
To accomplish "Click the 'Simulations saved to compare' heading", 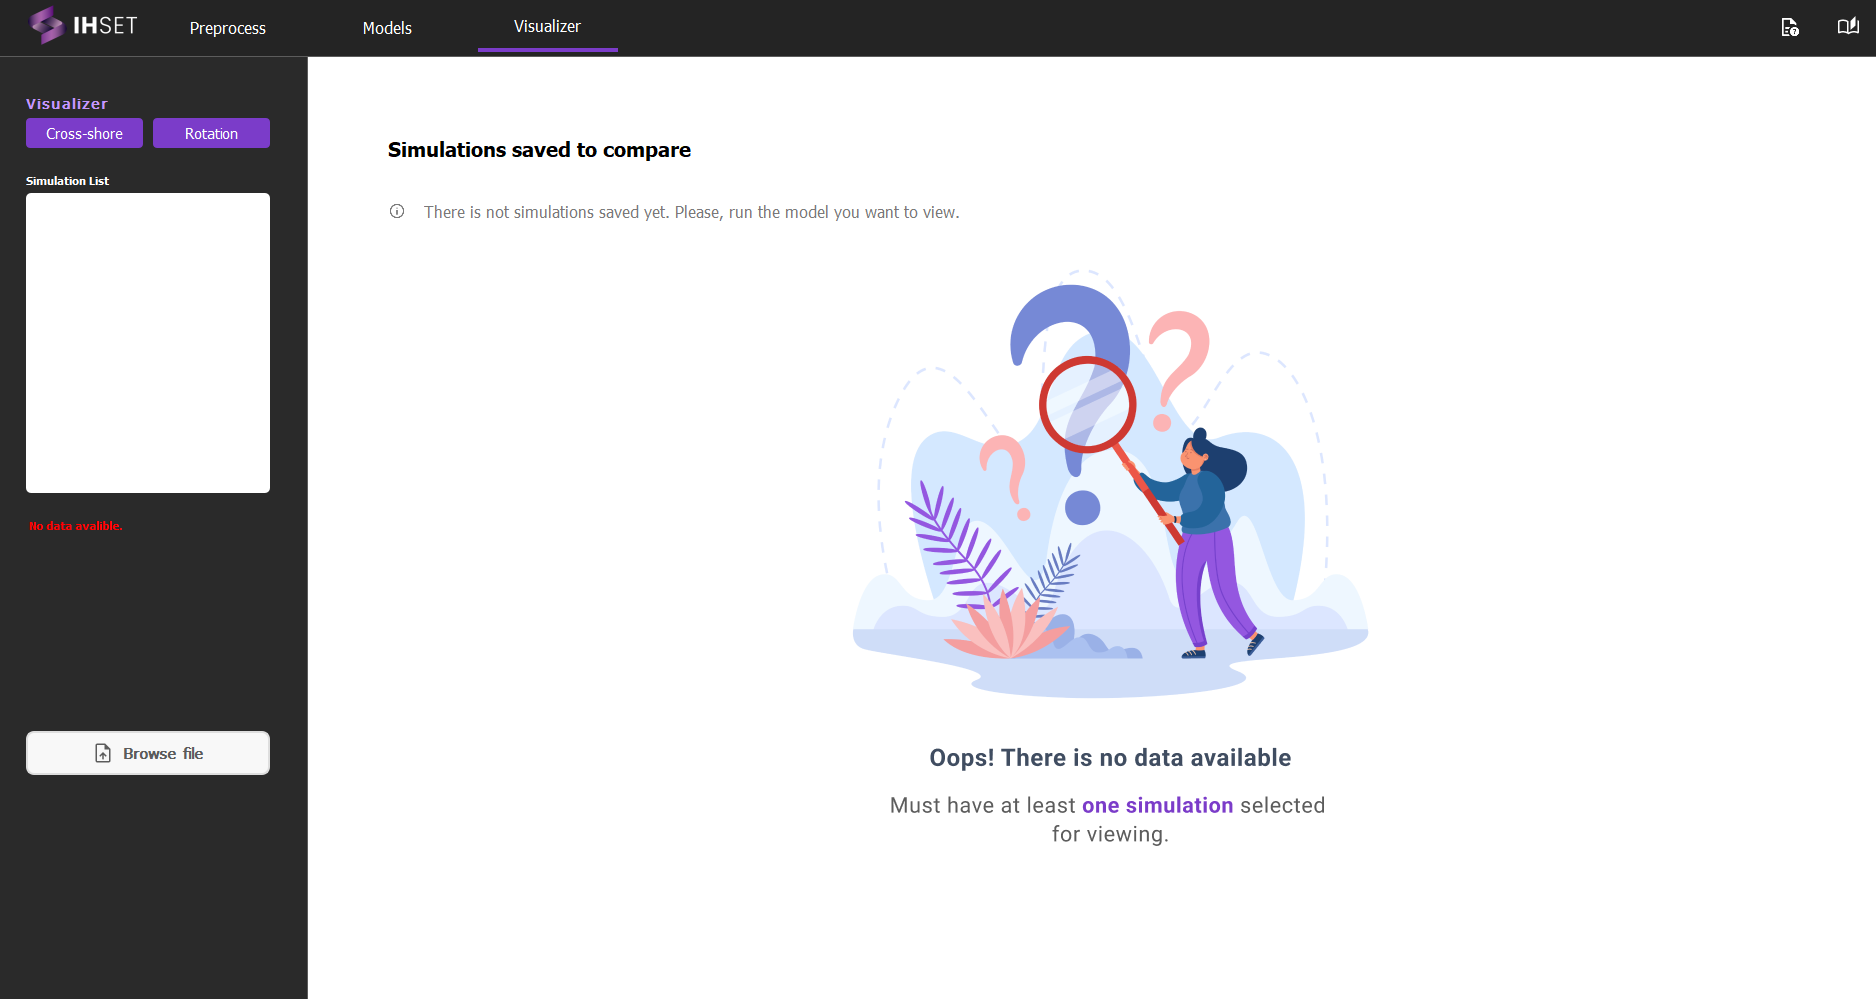I will click(x=539, y=150).
